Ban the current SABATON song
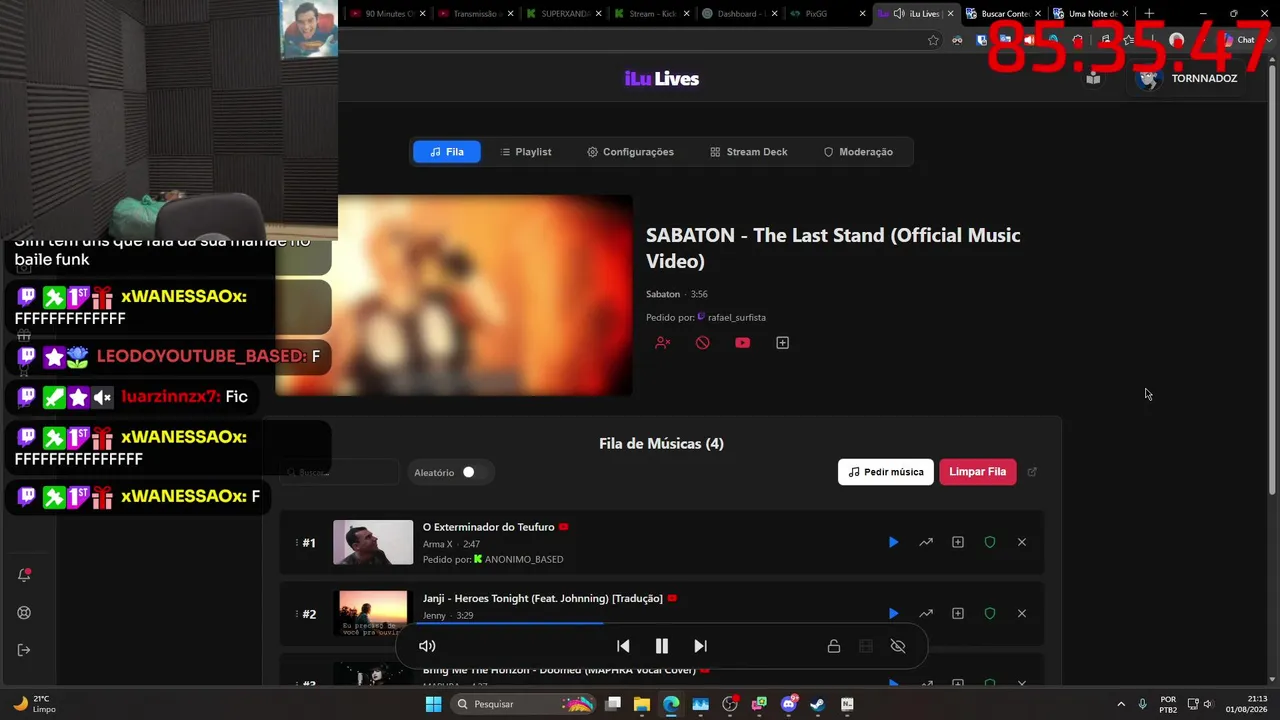The width and height of the screenshot is (1280, 720). (702, 343)
